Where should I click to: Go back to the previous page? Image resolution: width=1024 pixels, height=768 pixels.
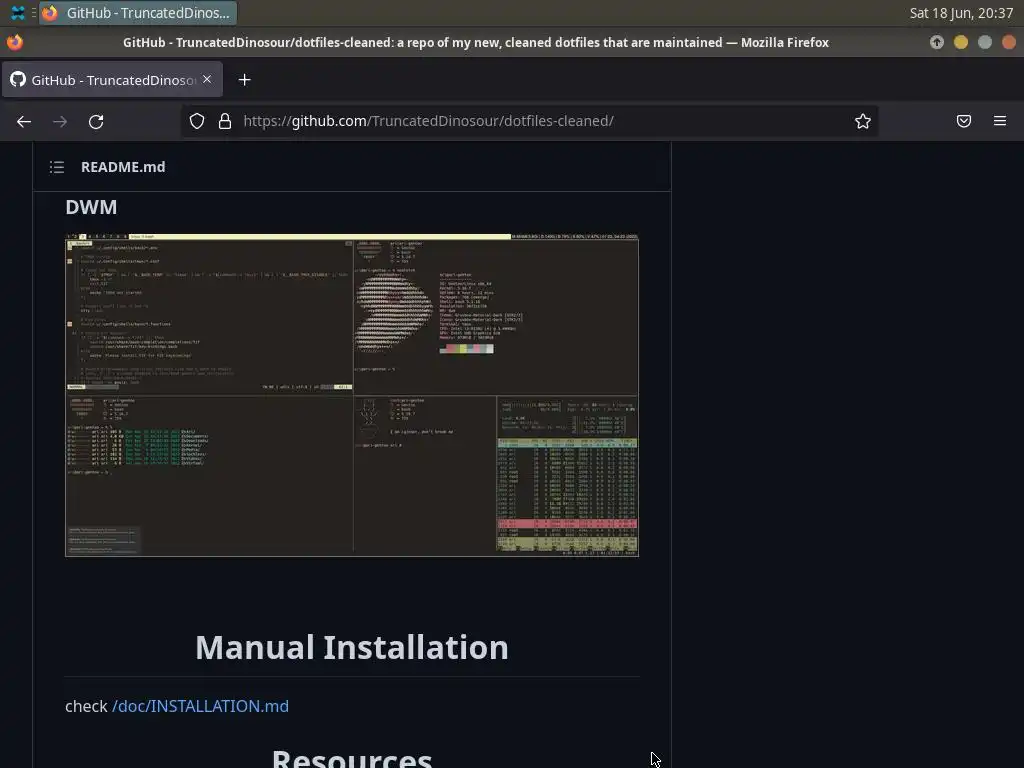coord(24,121)
